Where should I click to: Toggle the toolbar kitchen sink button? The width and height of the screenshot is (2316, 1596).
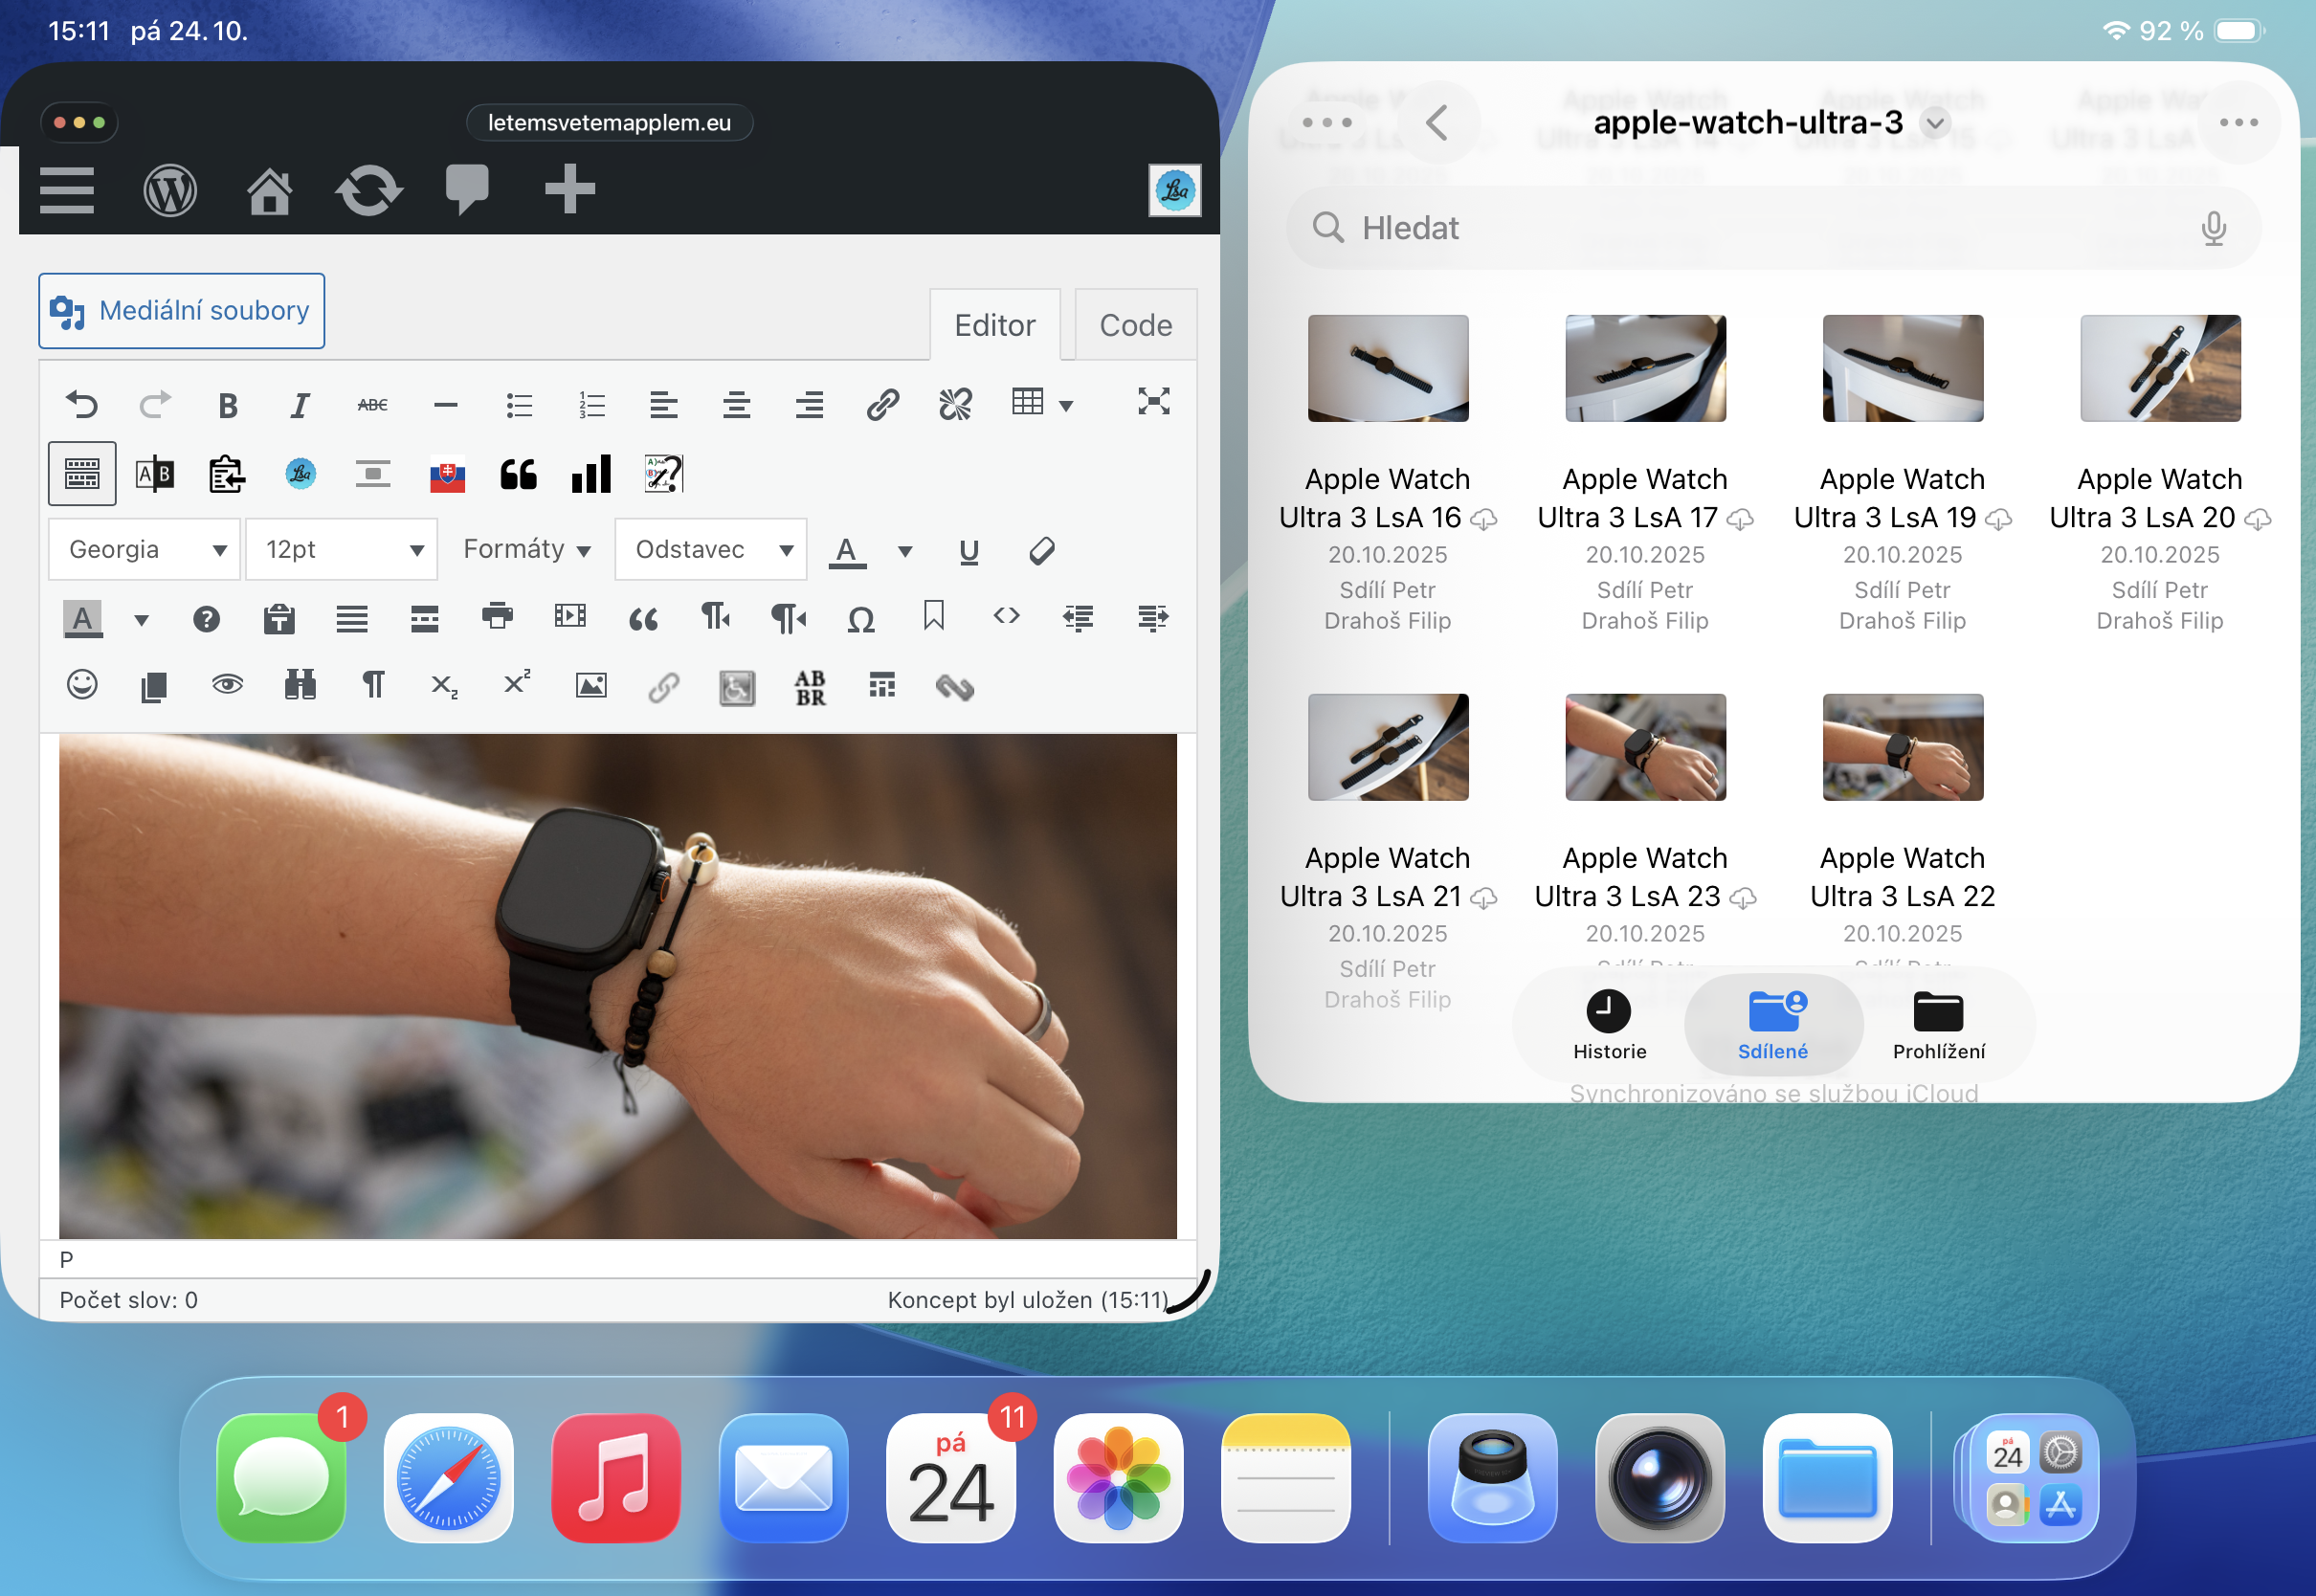point(82,474)
